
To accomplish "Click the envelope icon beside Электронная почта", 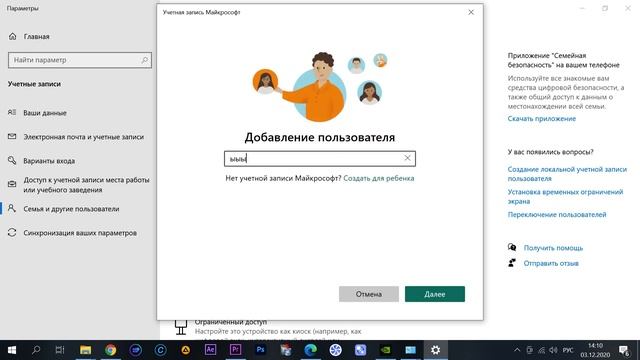I will (x=12, y=136).
